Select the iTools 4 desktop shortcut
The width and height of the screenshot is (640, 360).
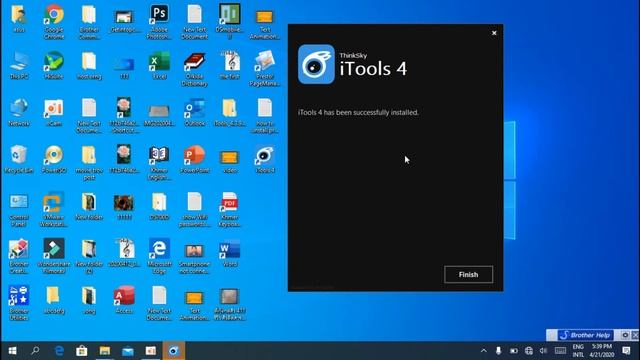(264, 159)
